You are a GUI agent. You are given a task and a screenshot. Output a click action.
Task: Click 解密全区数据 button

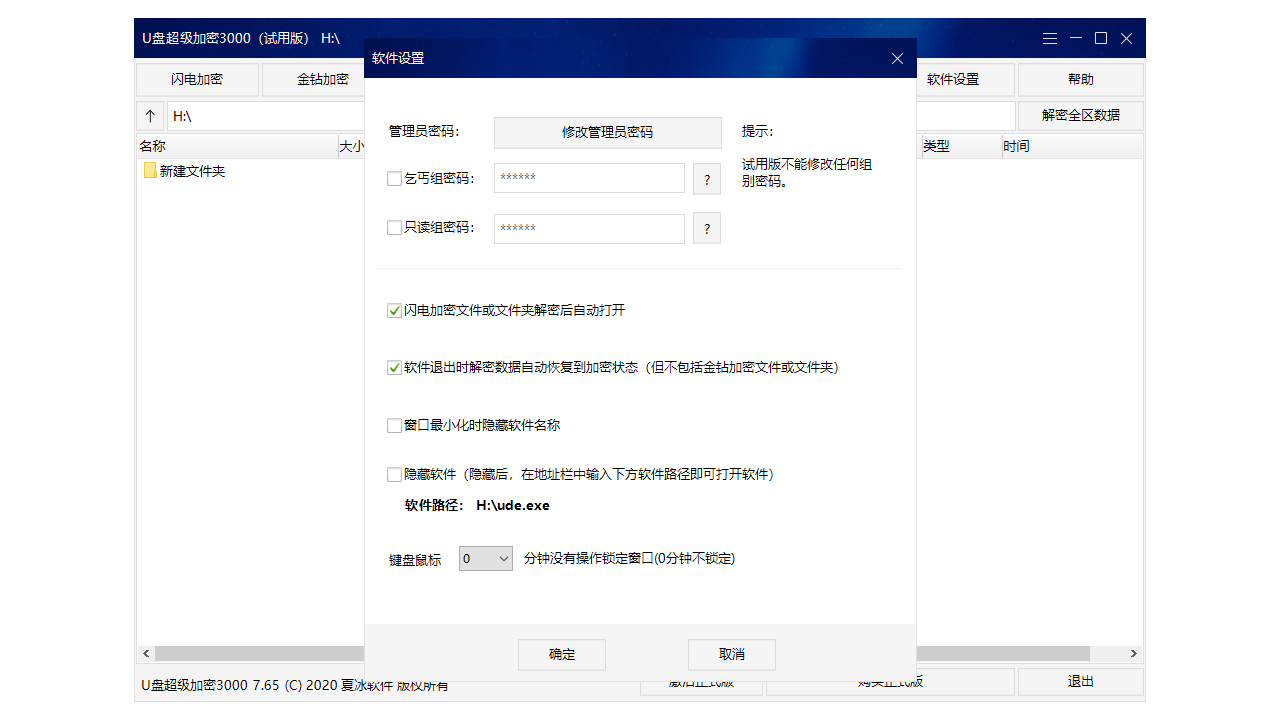click(1080, 115)
